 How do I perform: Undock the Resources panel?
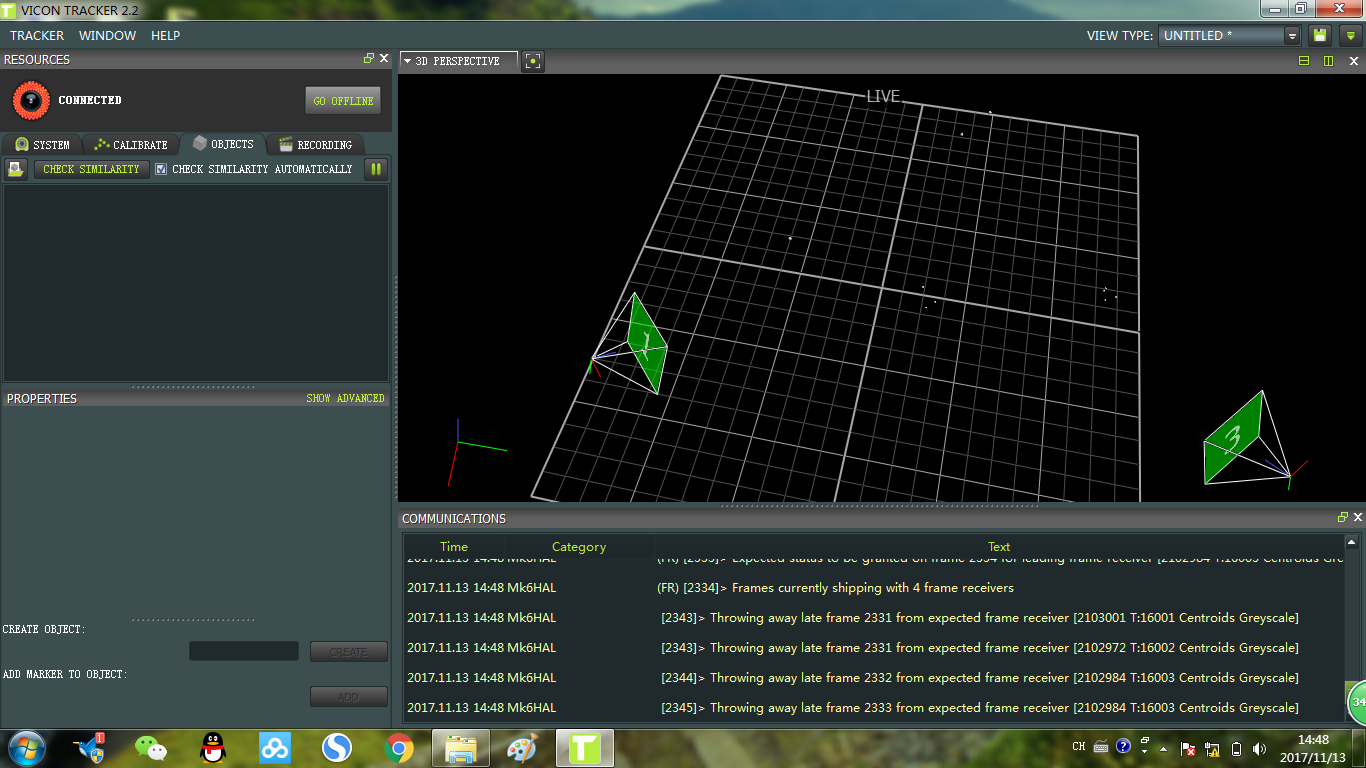(x=368, y=59)
